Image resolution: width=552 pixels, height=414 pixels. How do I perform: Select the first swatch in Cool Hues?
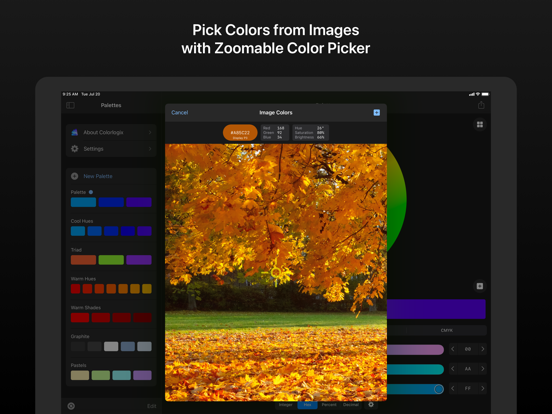pos(78,231)
